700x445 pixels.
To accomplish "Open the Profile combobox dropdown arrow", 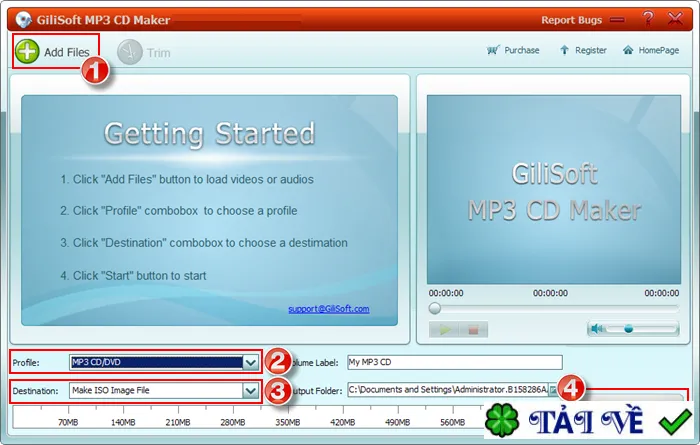I will pos(250,362).
